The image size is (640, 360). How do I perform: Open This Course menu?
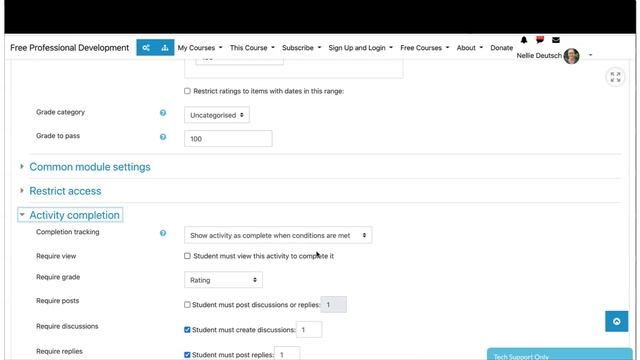coord(252,48)
